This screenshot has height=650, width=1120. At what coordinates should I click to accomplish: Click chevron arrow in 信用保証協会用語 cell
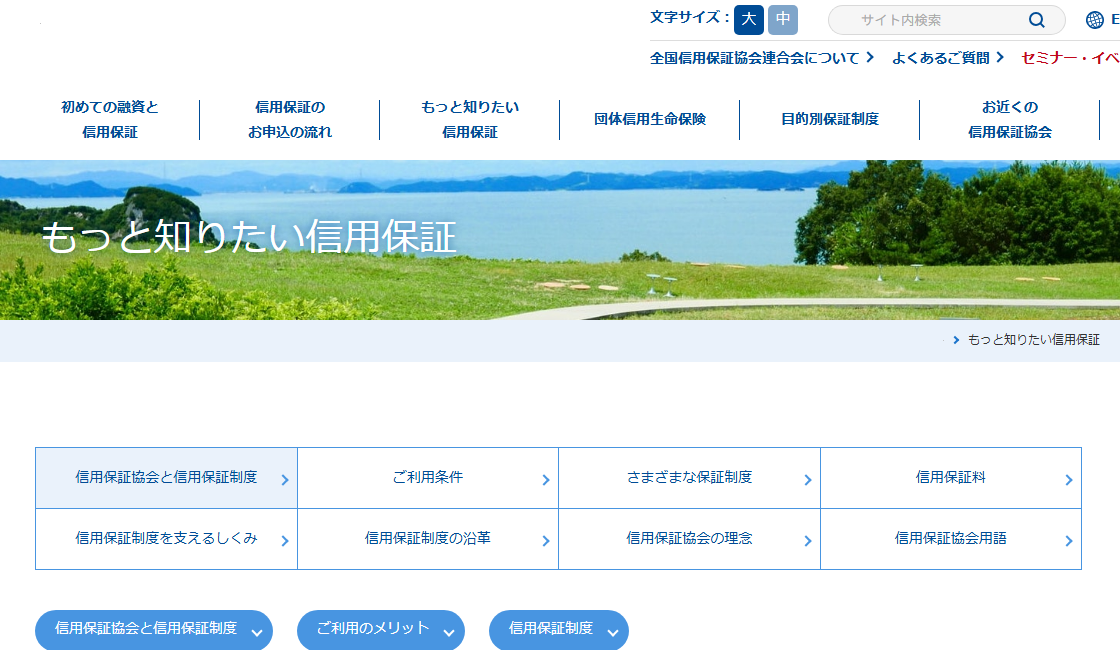coord(1069,541)
